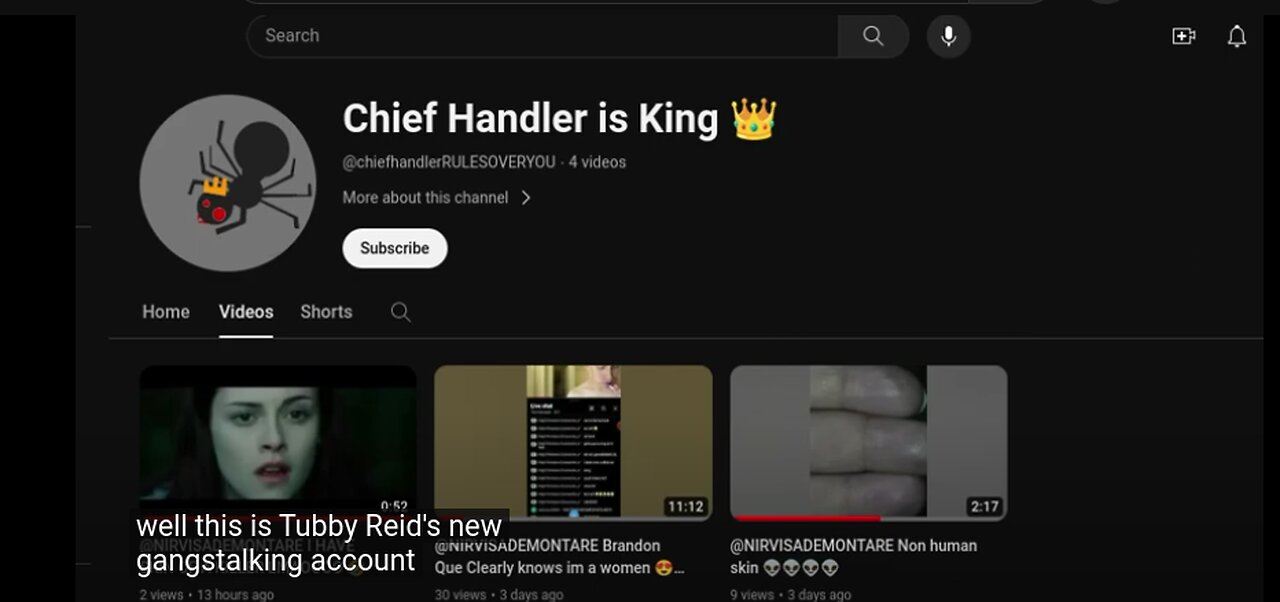Start voice search with the microphone icon

[x=948, y=36]
